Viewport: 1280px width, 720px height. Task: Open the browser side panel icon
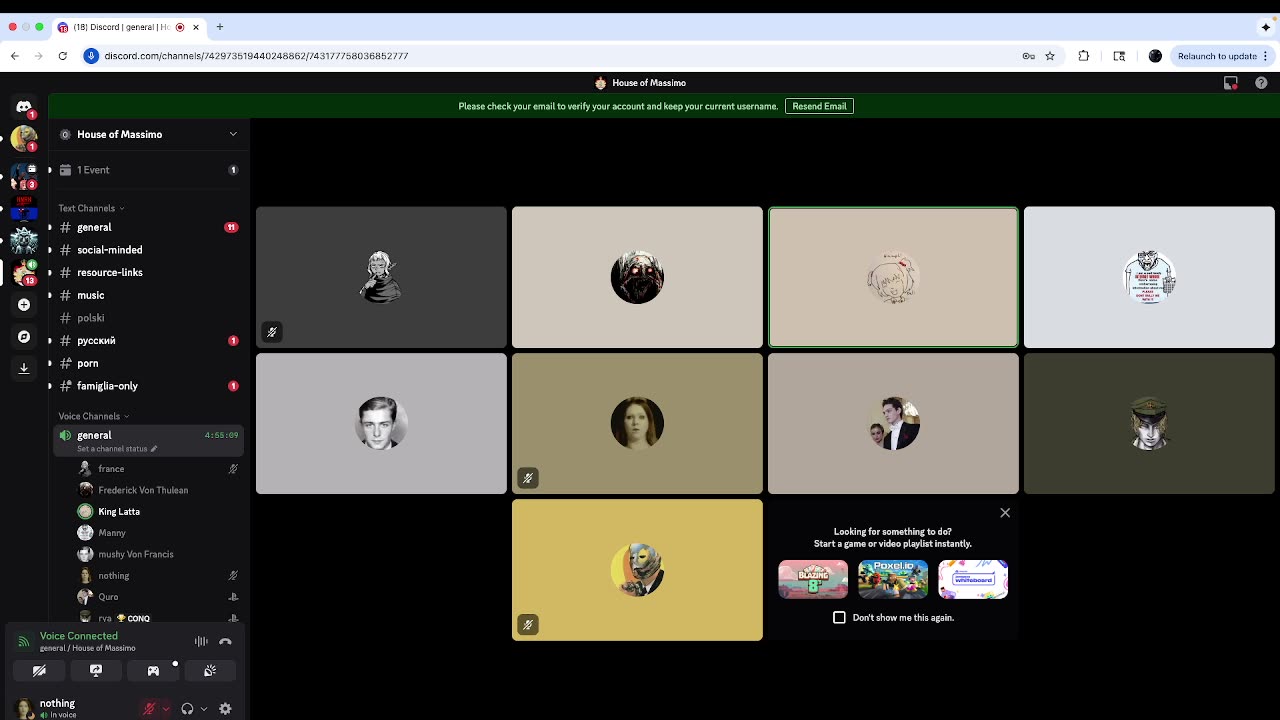point(1119,56)
